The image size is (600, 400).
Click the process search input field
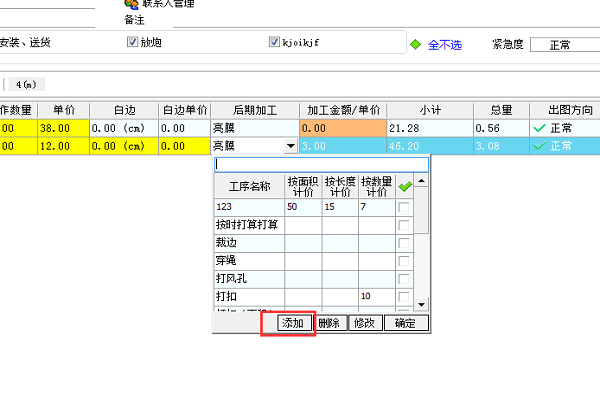pyautogui.click(x=321, y=165)
